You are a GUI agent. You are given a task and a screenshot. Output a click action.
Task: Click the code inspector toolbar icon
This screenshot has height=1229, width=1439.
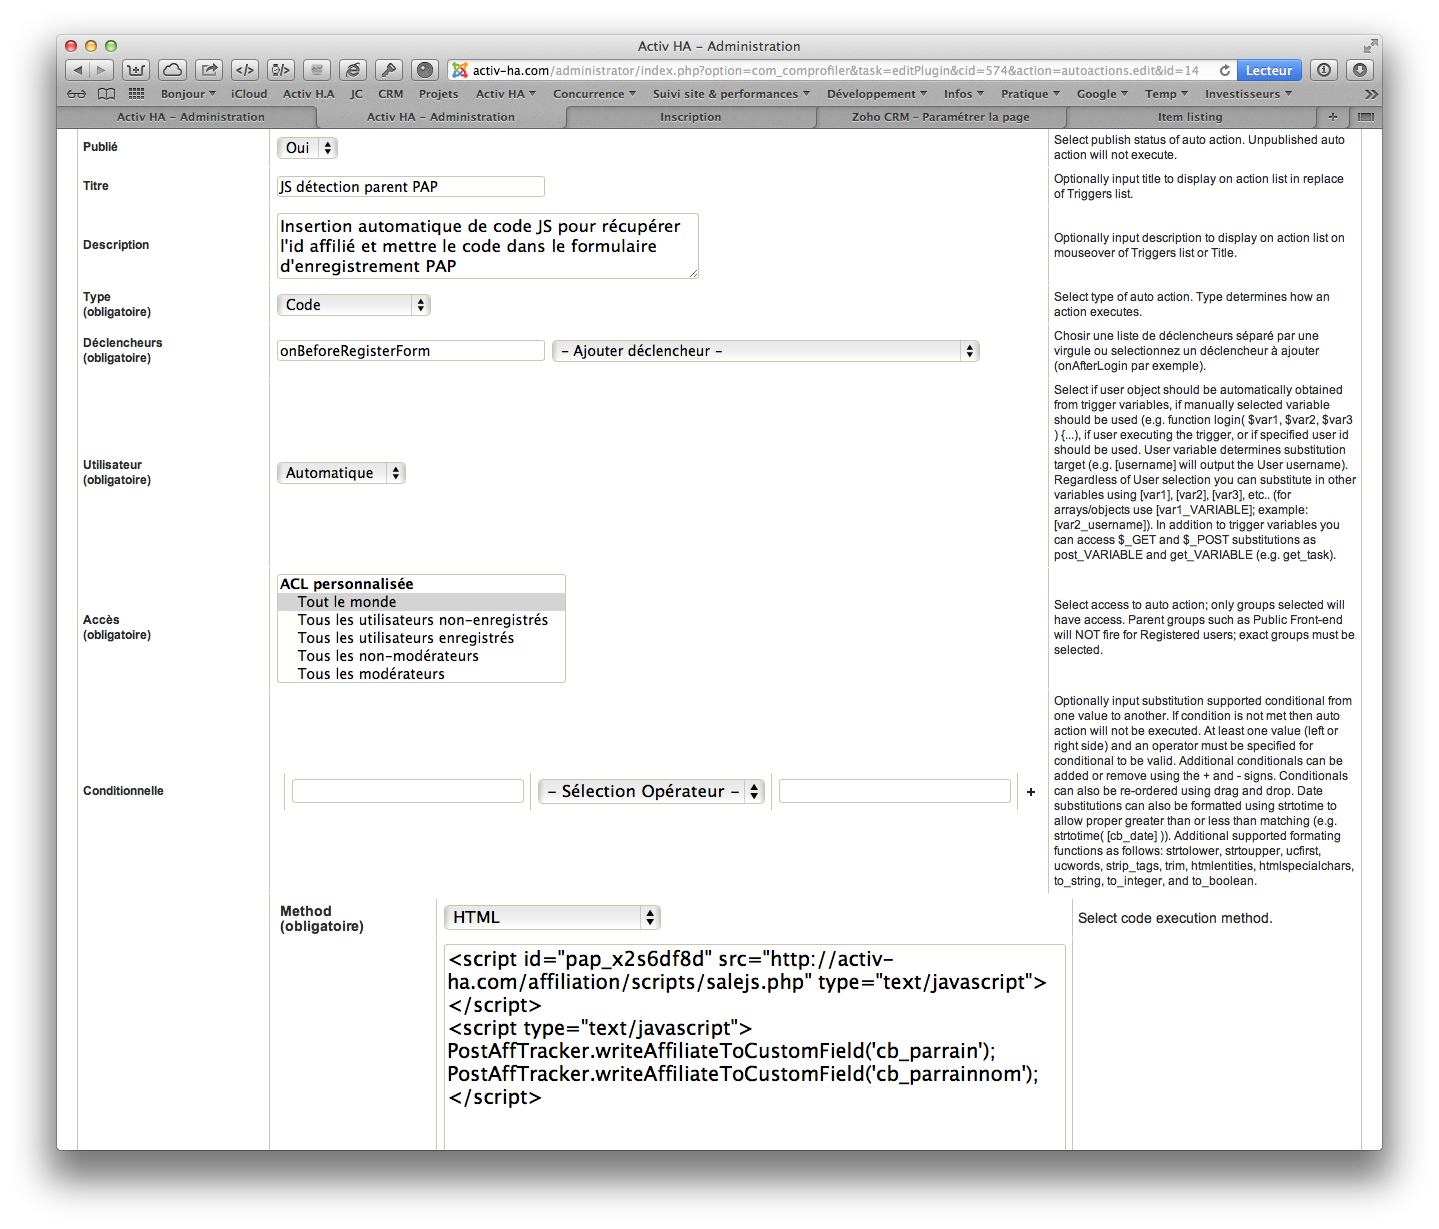point(281,70)
